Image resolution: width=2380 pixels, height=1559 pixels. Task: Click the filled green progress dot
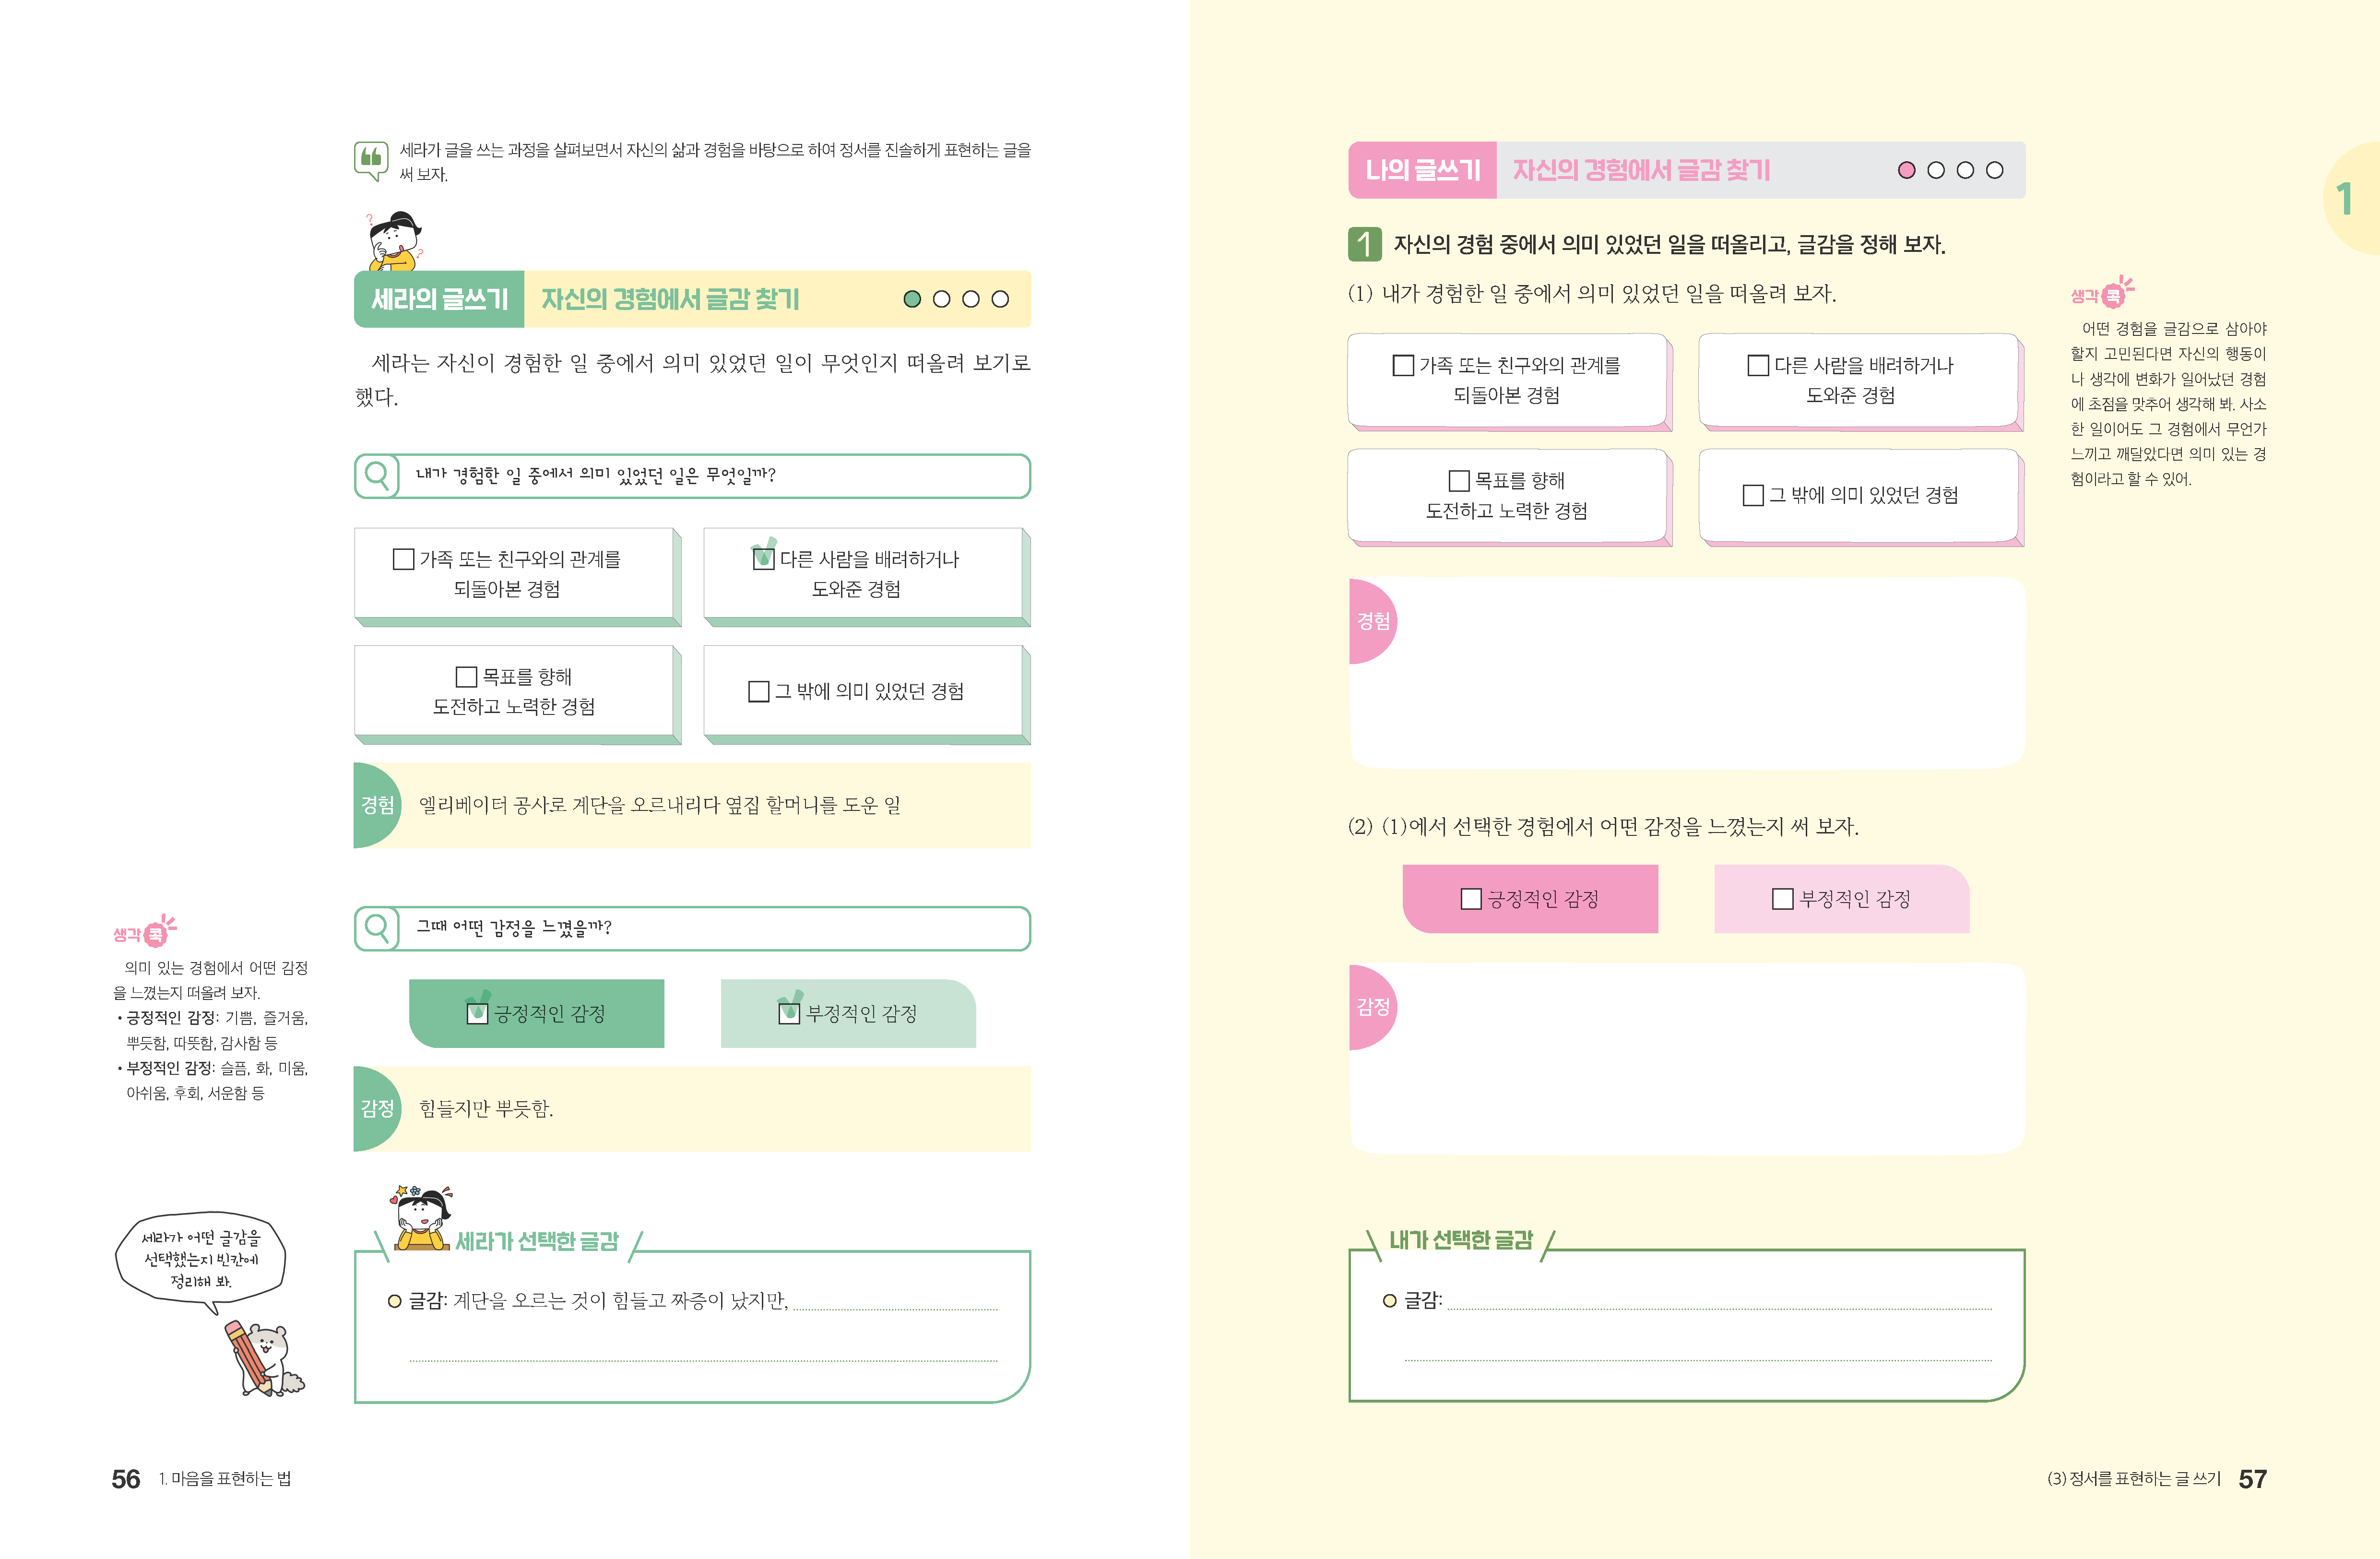911,299
